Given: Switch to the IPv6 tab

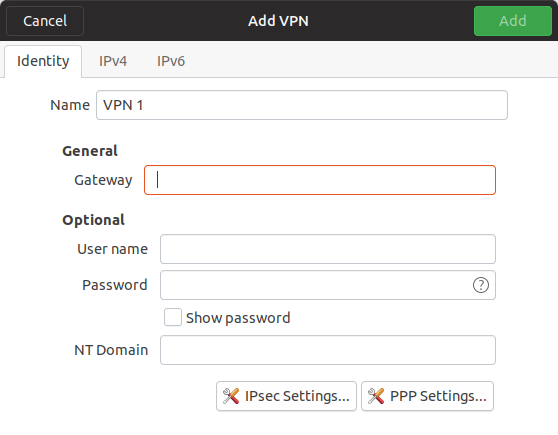Looking at the screenshot, I should click(171, 61).
